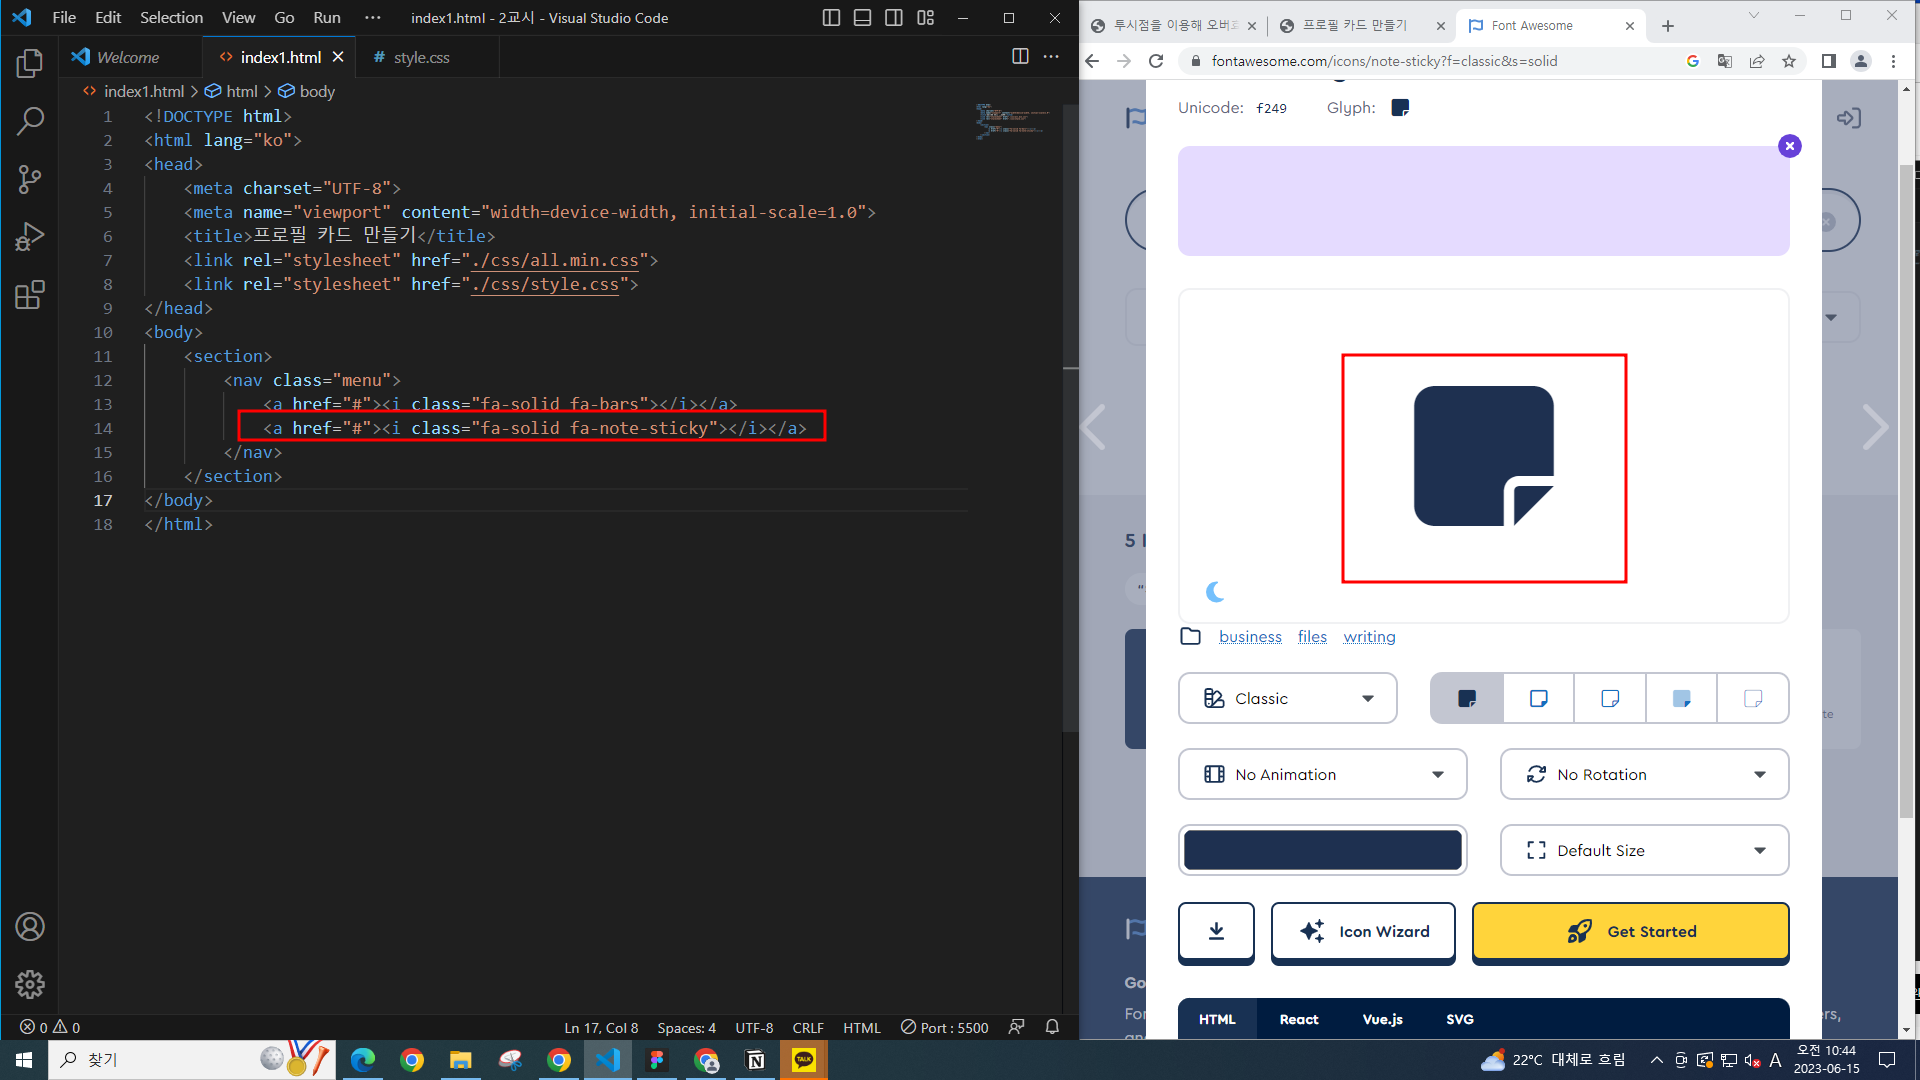Viewport: 1920px width, 1080px height.
Task: Click the dark navy color swatch
Action: [1322, 851]
